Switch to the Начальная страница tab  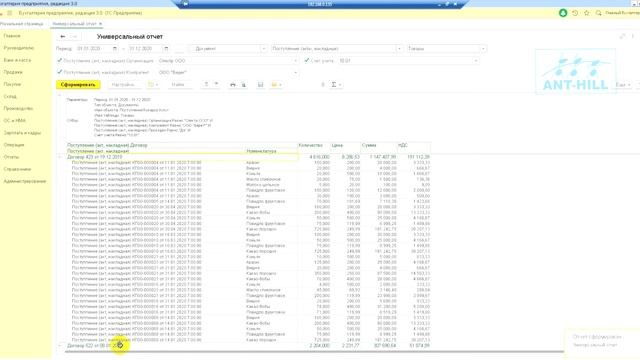[21, 24]
